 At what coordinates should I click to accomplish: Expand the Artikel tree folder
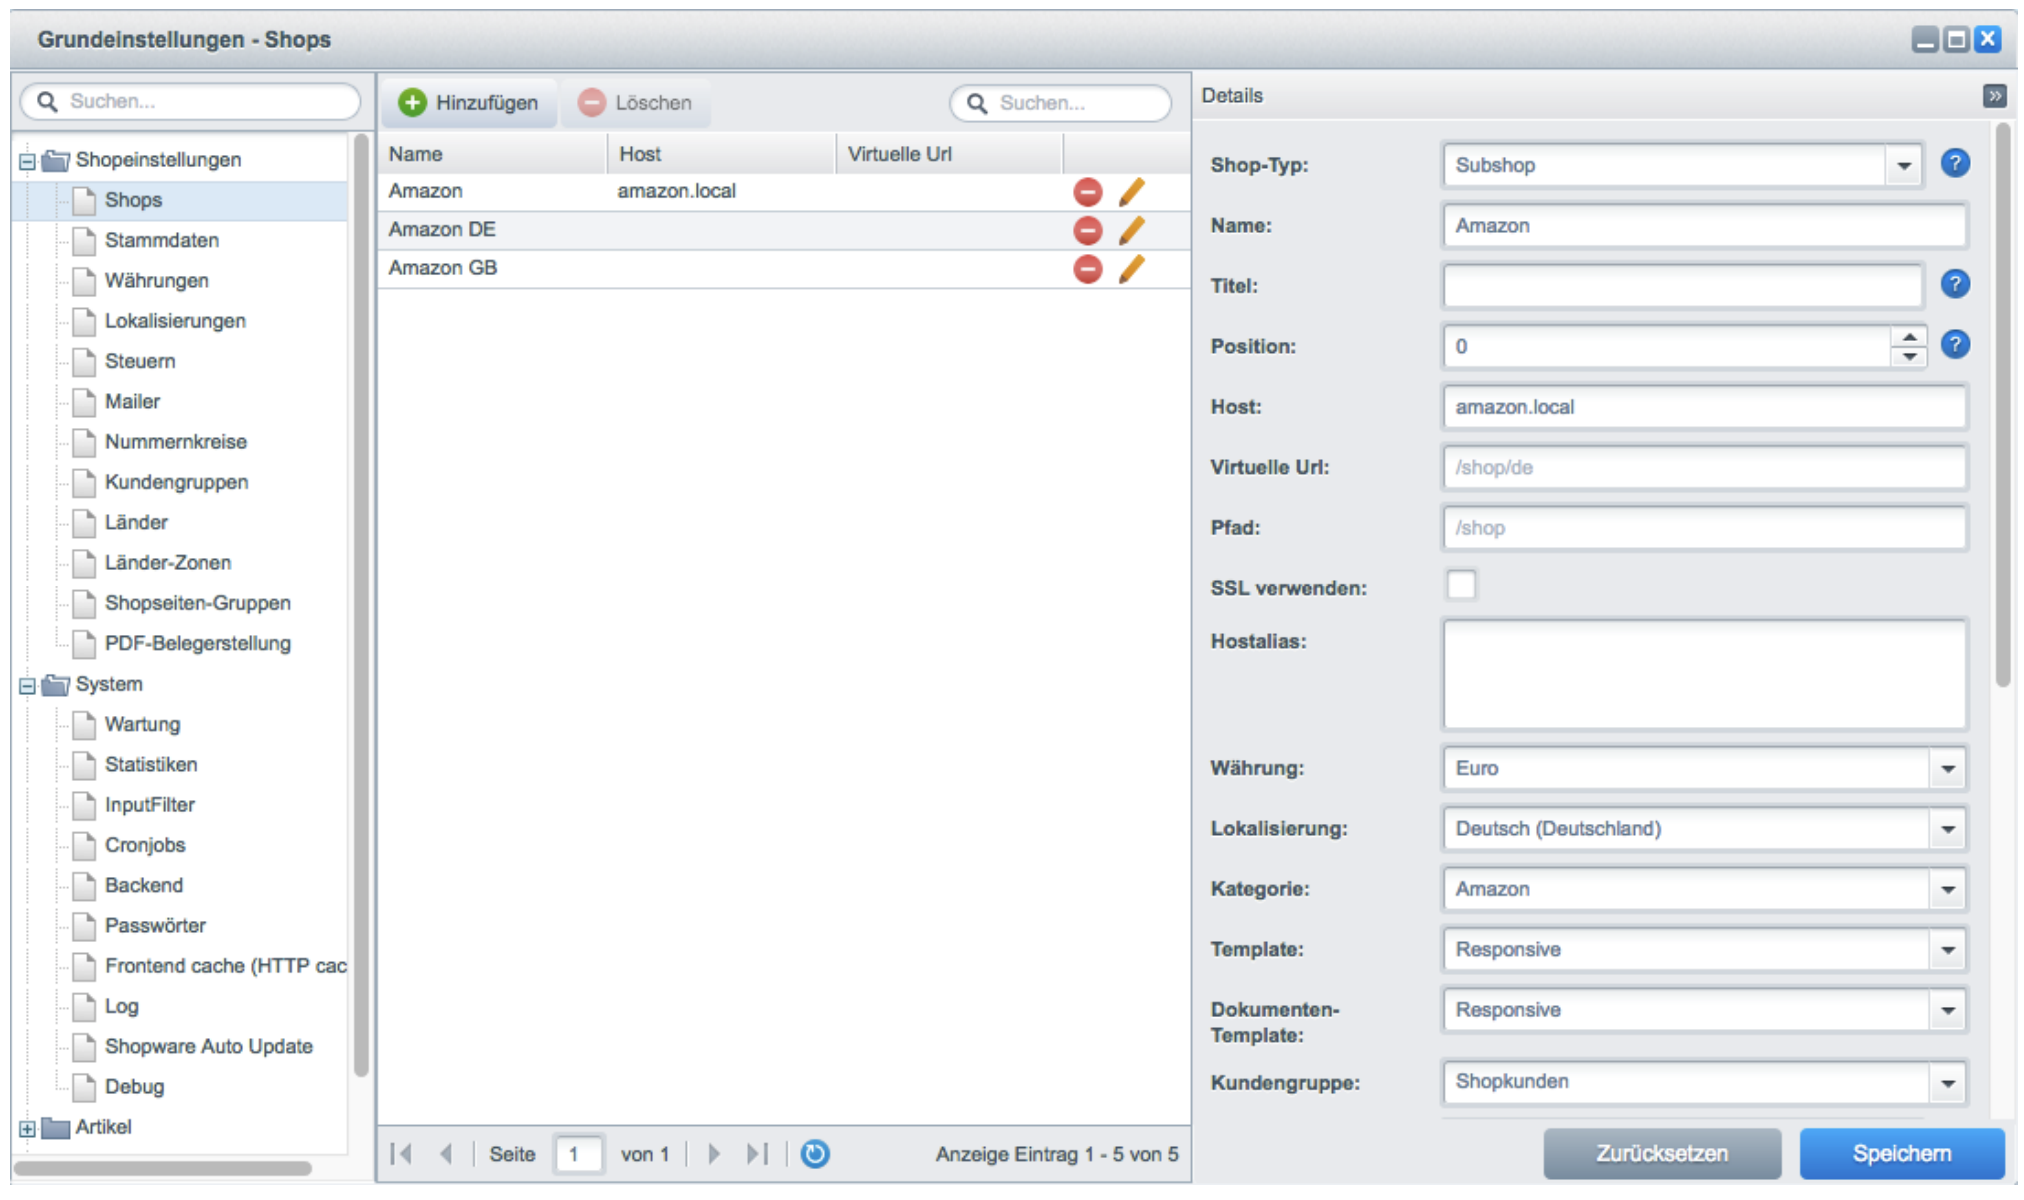[27, 1129]
